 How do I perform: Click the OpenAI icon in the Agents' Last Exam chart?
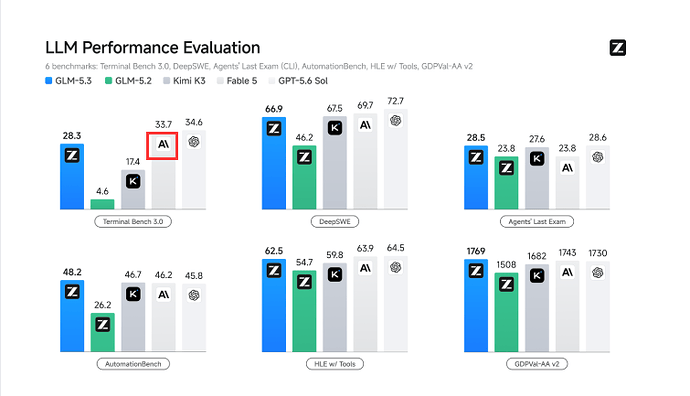click(598, 157)
